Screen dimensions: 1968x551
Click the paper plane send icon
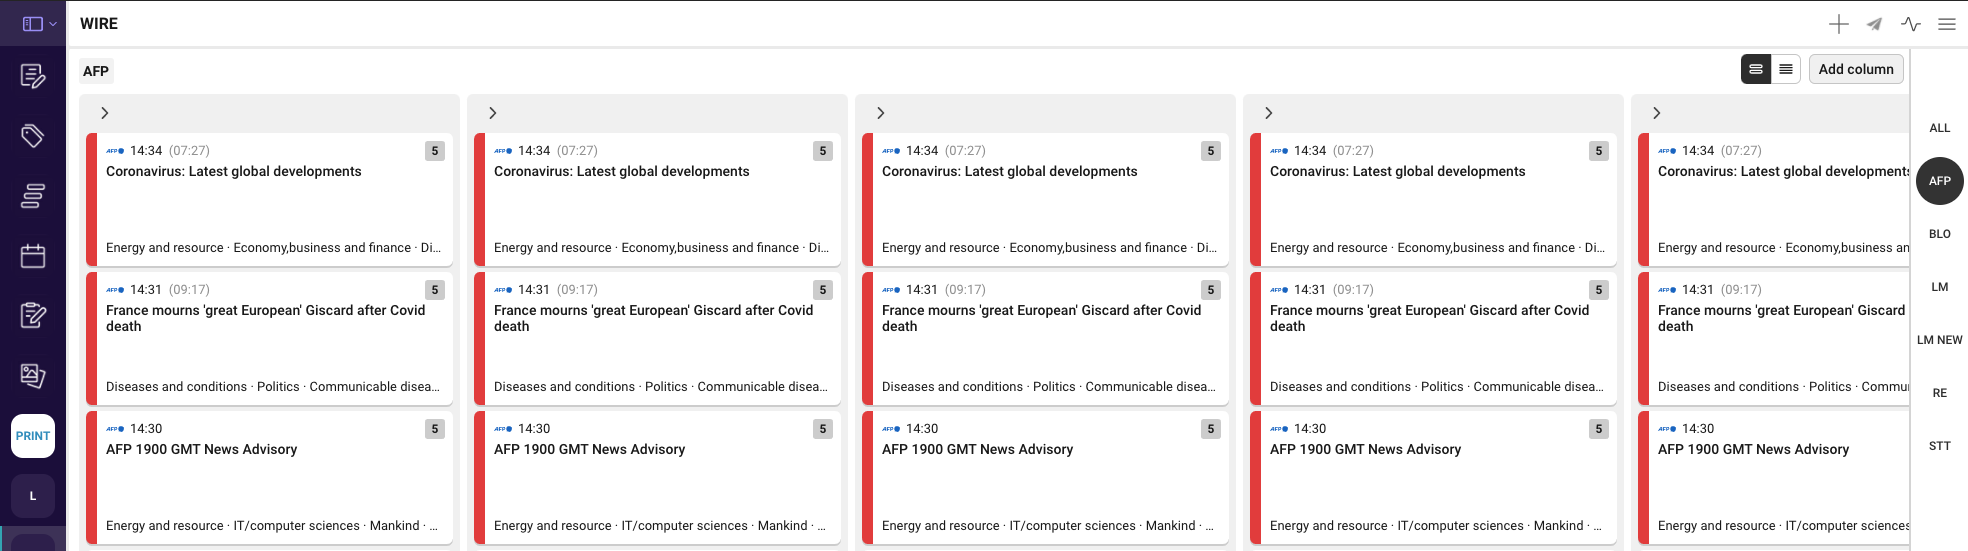click(1874, 24)
